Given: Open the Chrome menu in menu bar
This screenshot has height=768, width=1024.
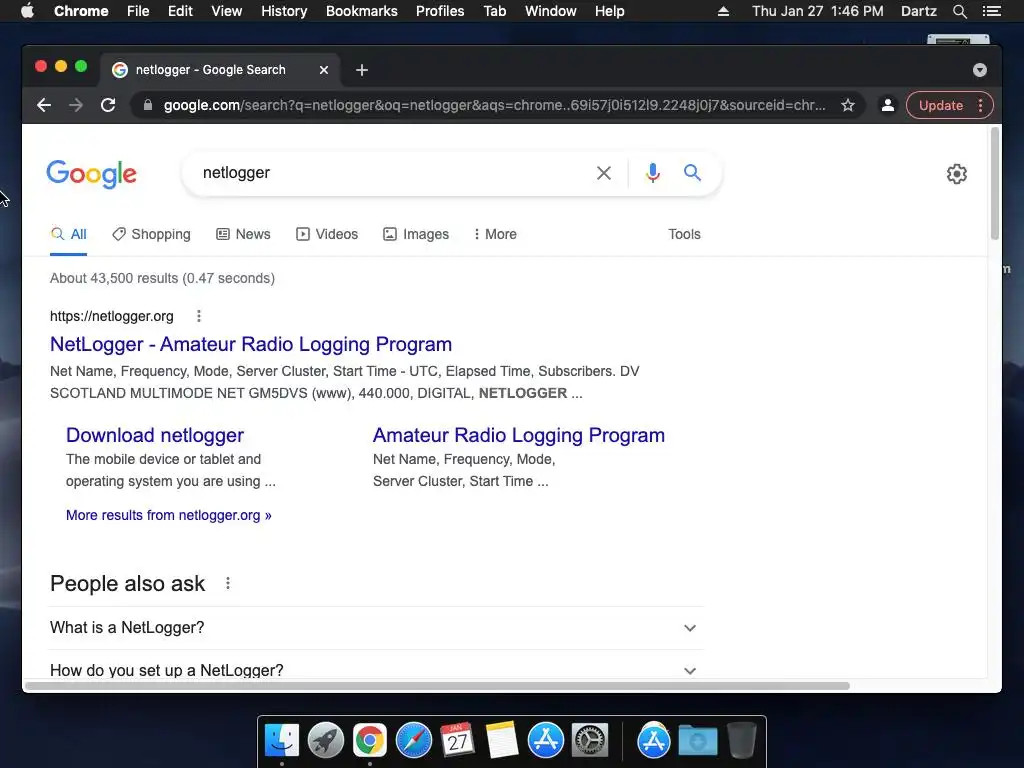Looking at the screenshot, I should (81, 11).
